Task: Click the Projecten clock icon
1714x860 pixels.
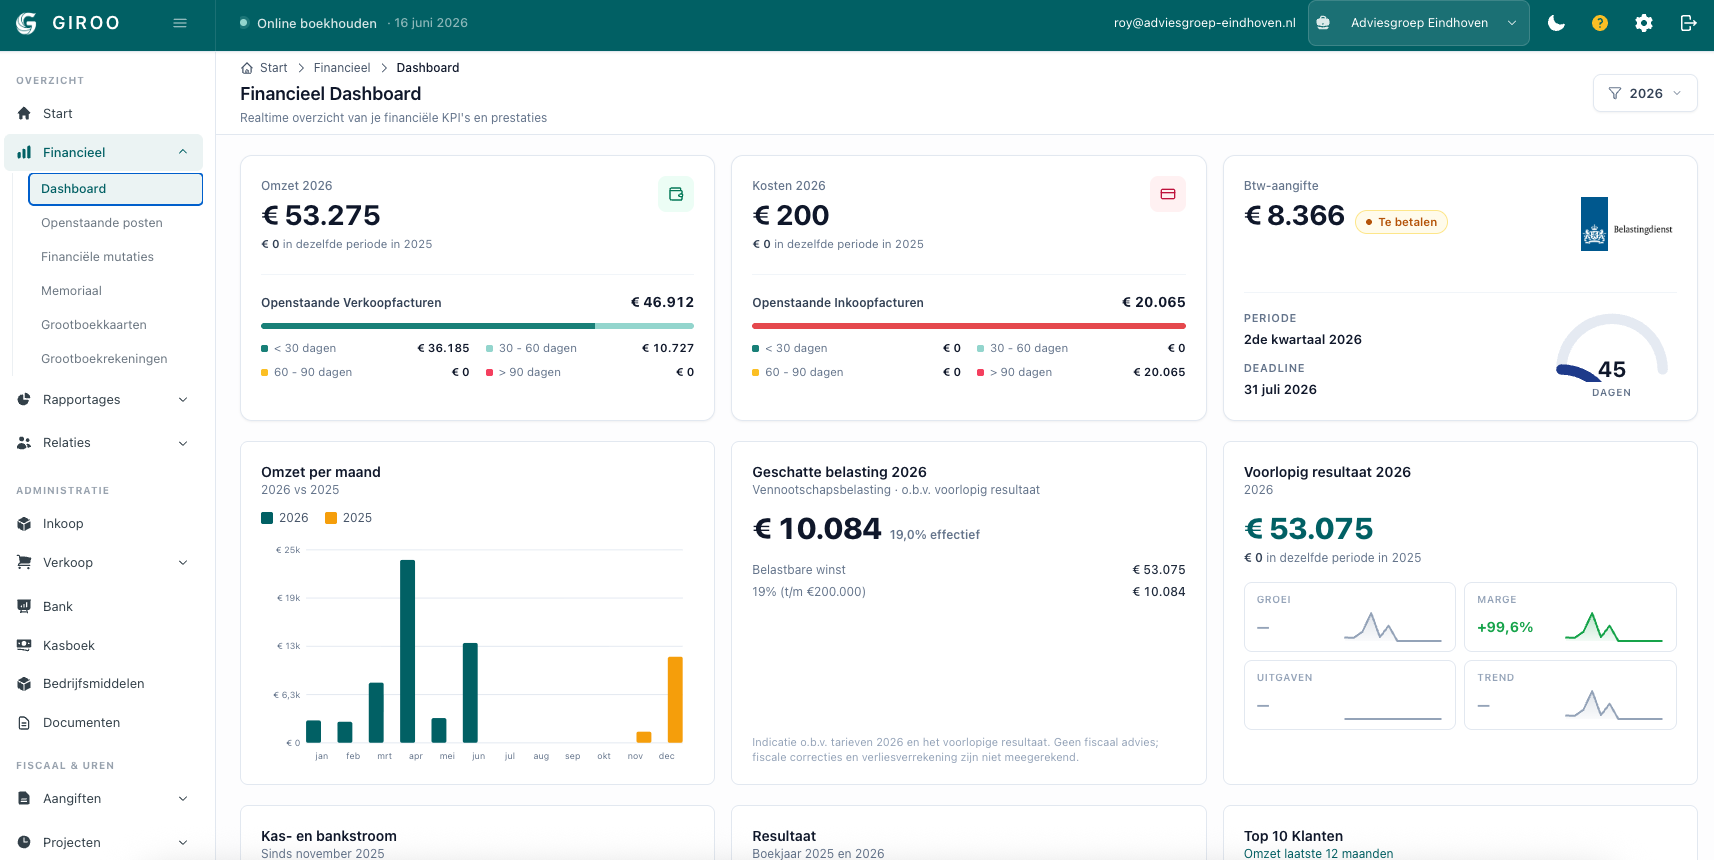Action: (24, 843)
